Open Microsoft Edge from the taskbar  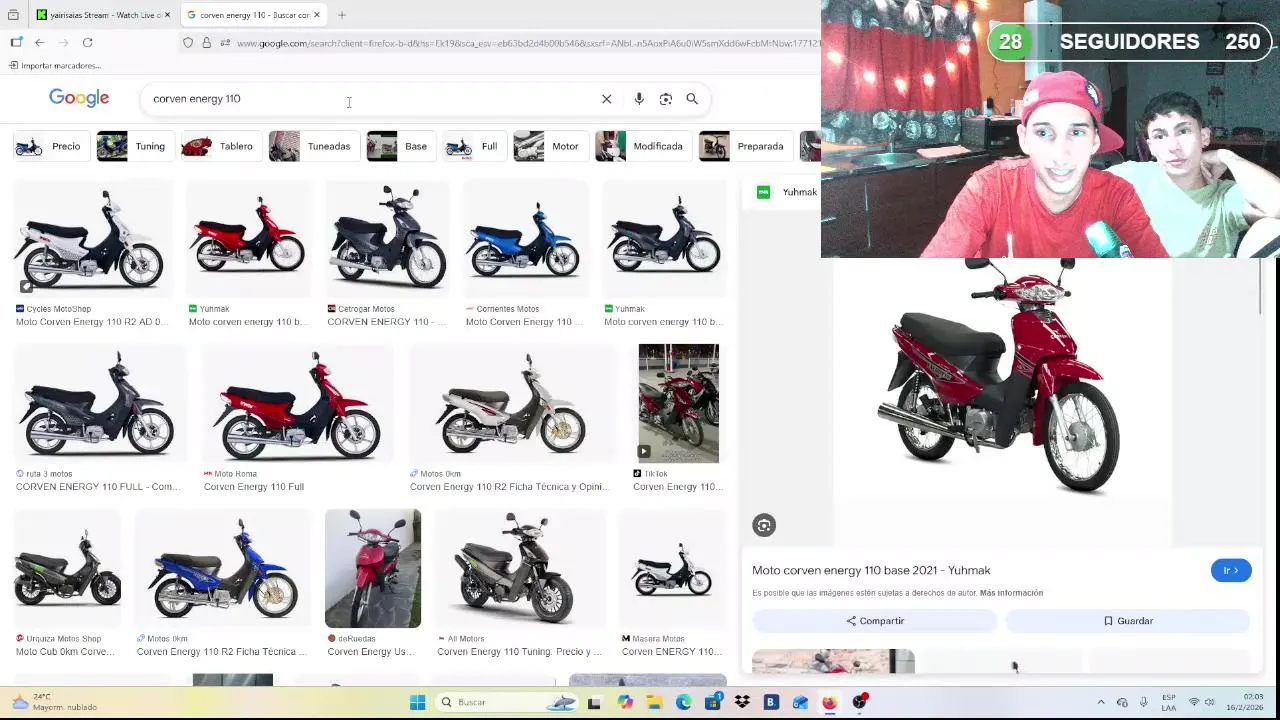(x=684, y=702)
